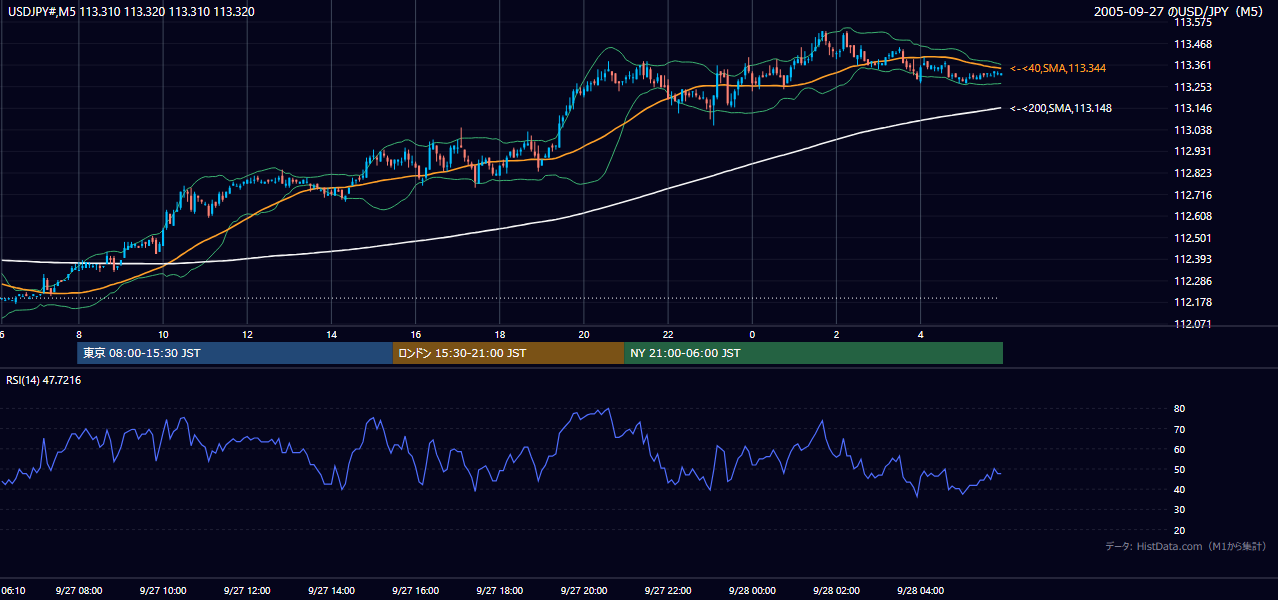The height and width of the screenshot is (600, 1278).
Task: Click hour label 10 on price chart axis
Action: (x=162, y=334)
